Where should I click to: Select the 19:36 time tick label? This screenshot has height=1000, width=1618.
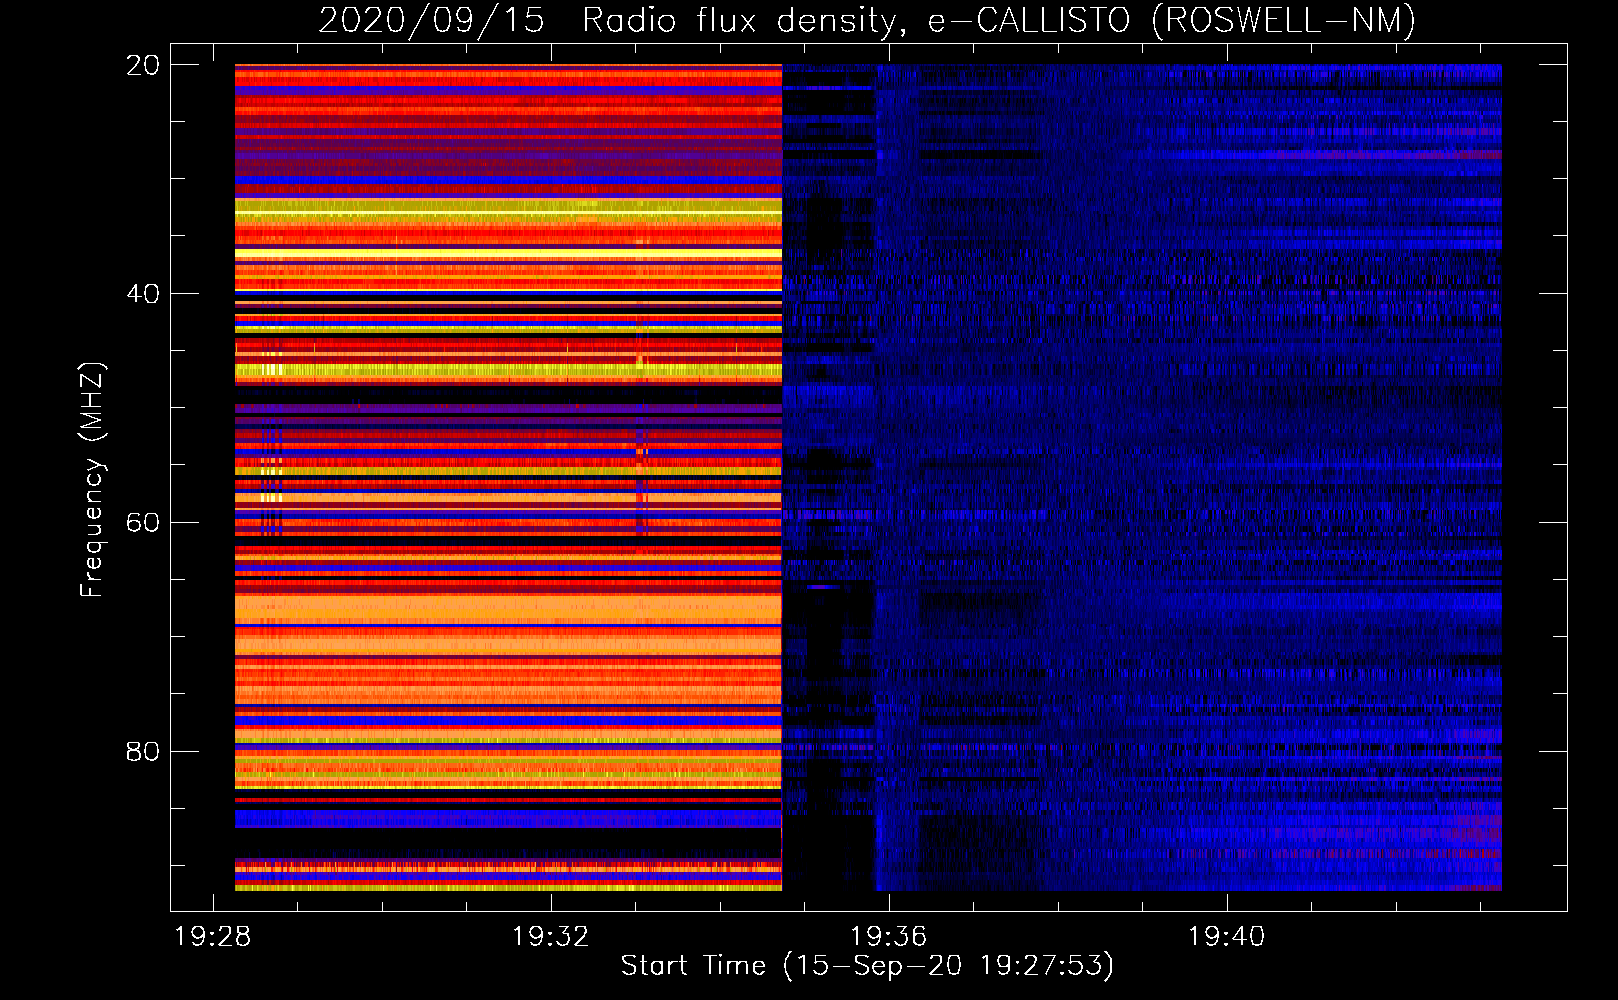(888, 937)
